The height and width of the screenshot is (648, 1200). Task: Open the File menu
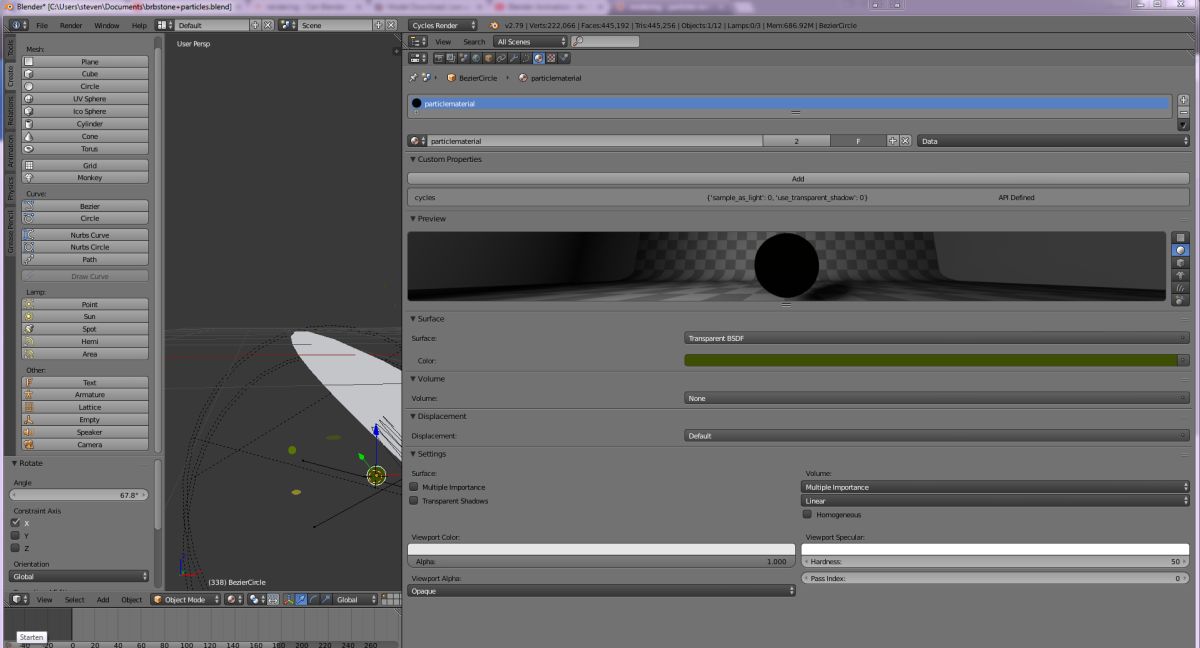(x=42, y=25)
